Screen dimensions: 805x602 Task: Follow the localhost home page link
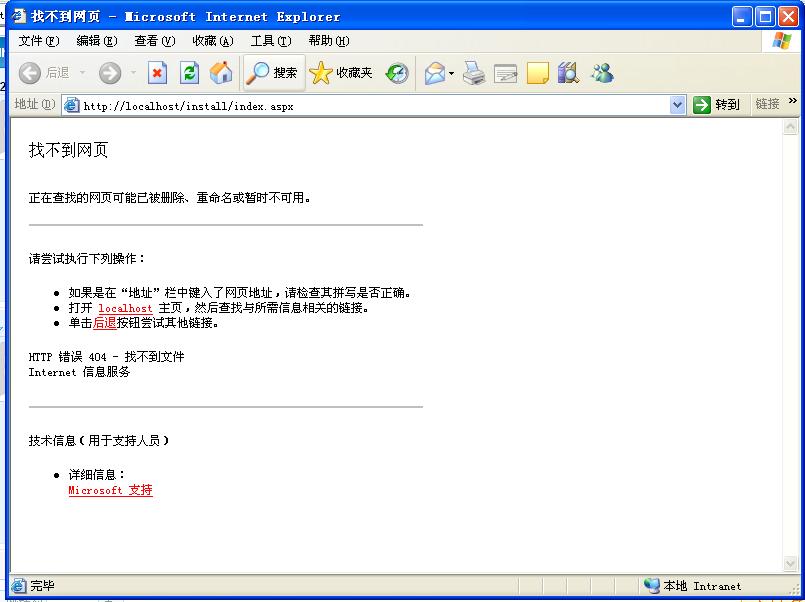point(125,308)
